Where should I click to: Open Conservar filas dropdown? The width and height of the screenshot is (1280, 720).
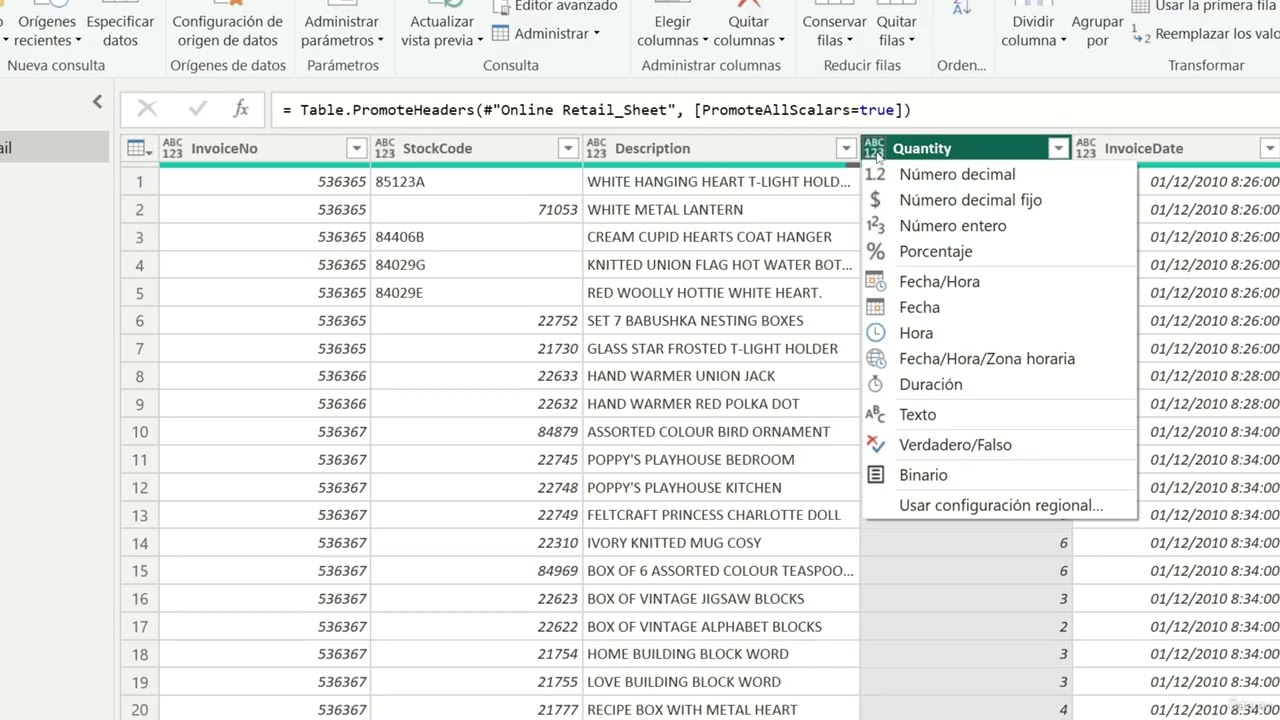835,30
